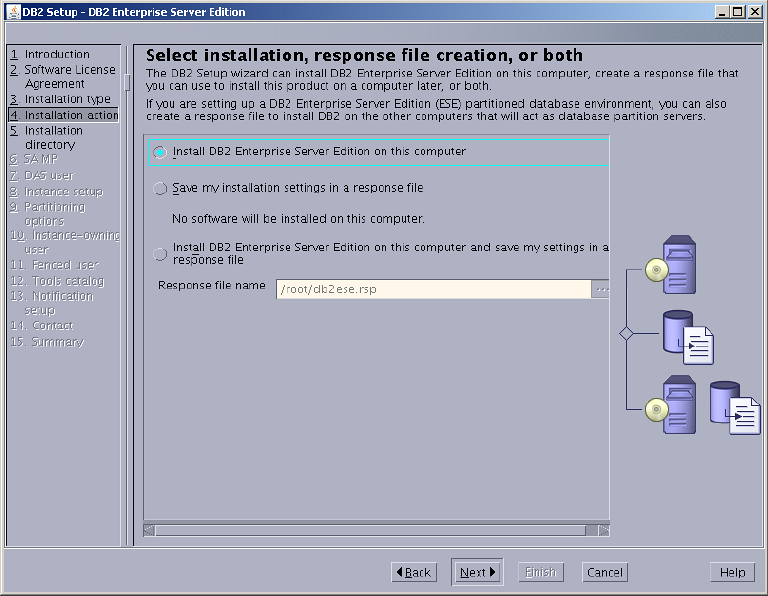Click the Java icon in the title bar
The image size is (768, 596).
tap(13, 12)
